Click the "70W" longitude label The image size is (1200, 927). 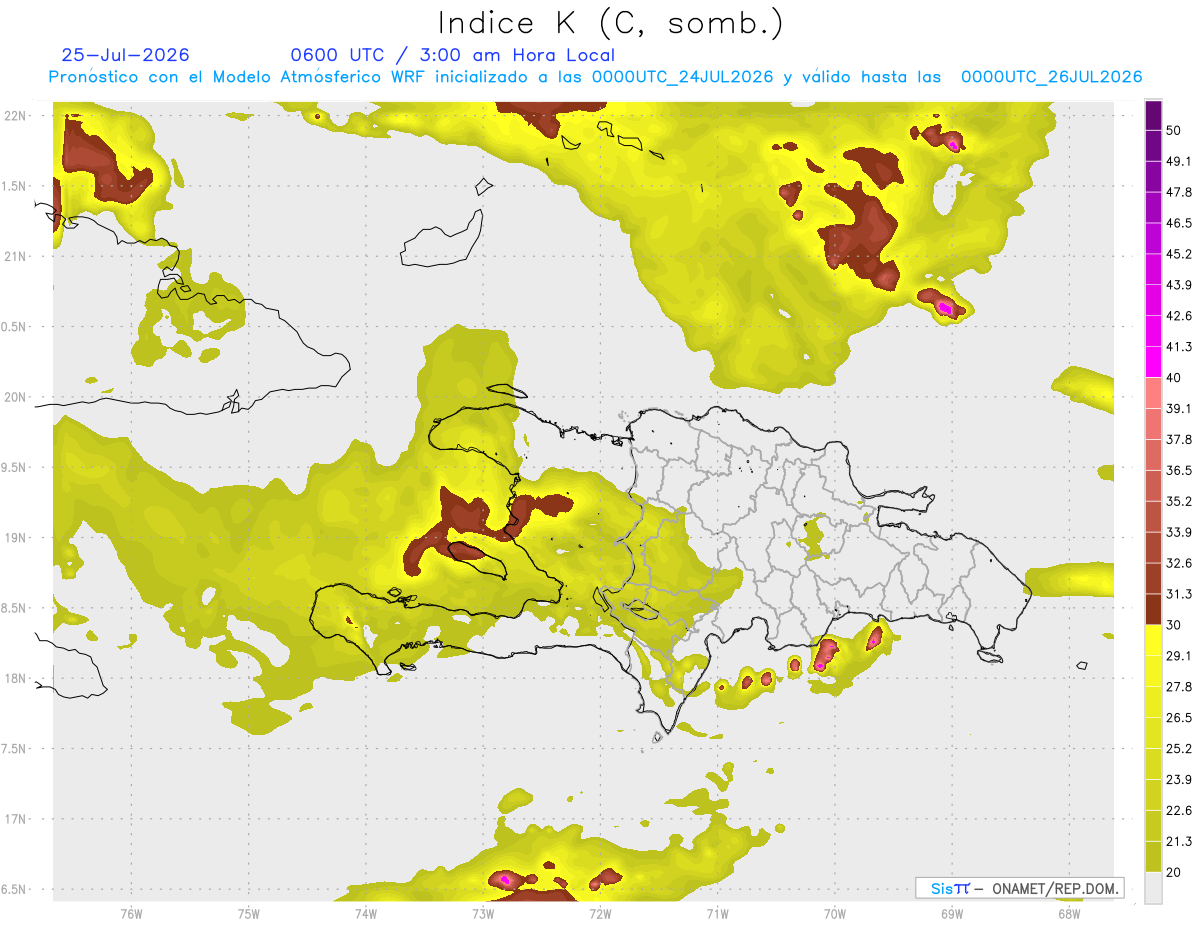pos(835,913)
